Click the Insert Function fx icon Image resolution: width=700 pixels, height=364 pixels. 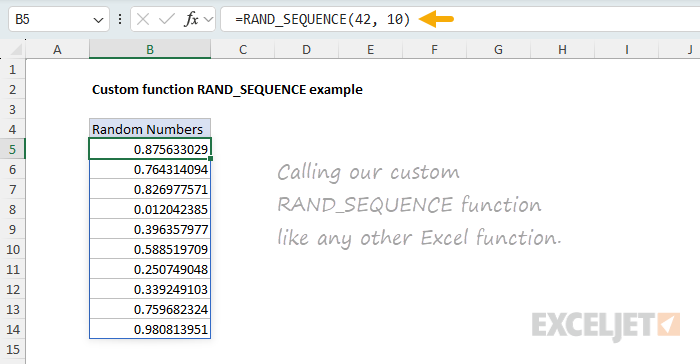(192, 19)
